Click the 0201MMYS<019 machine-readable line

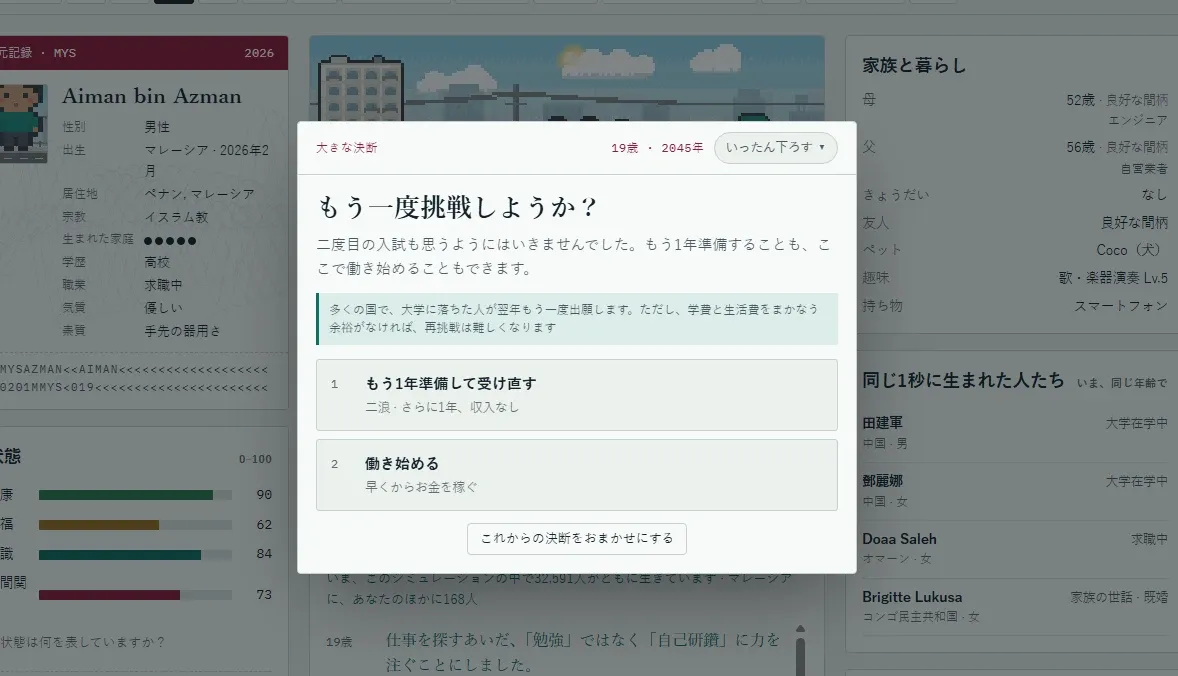tap(134, 388)
